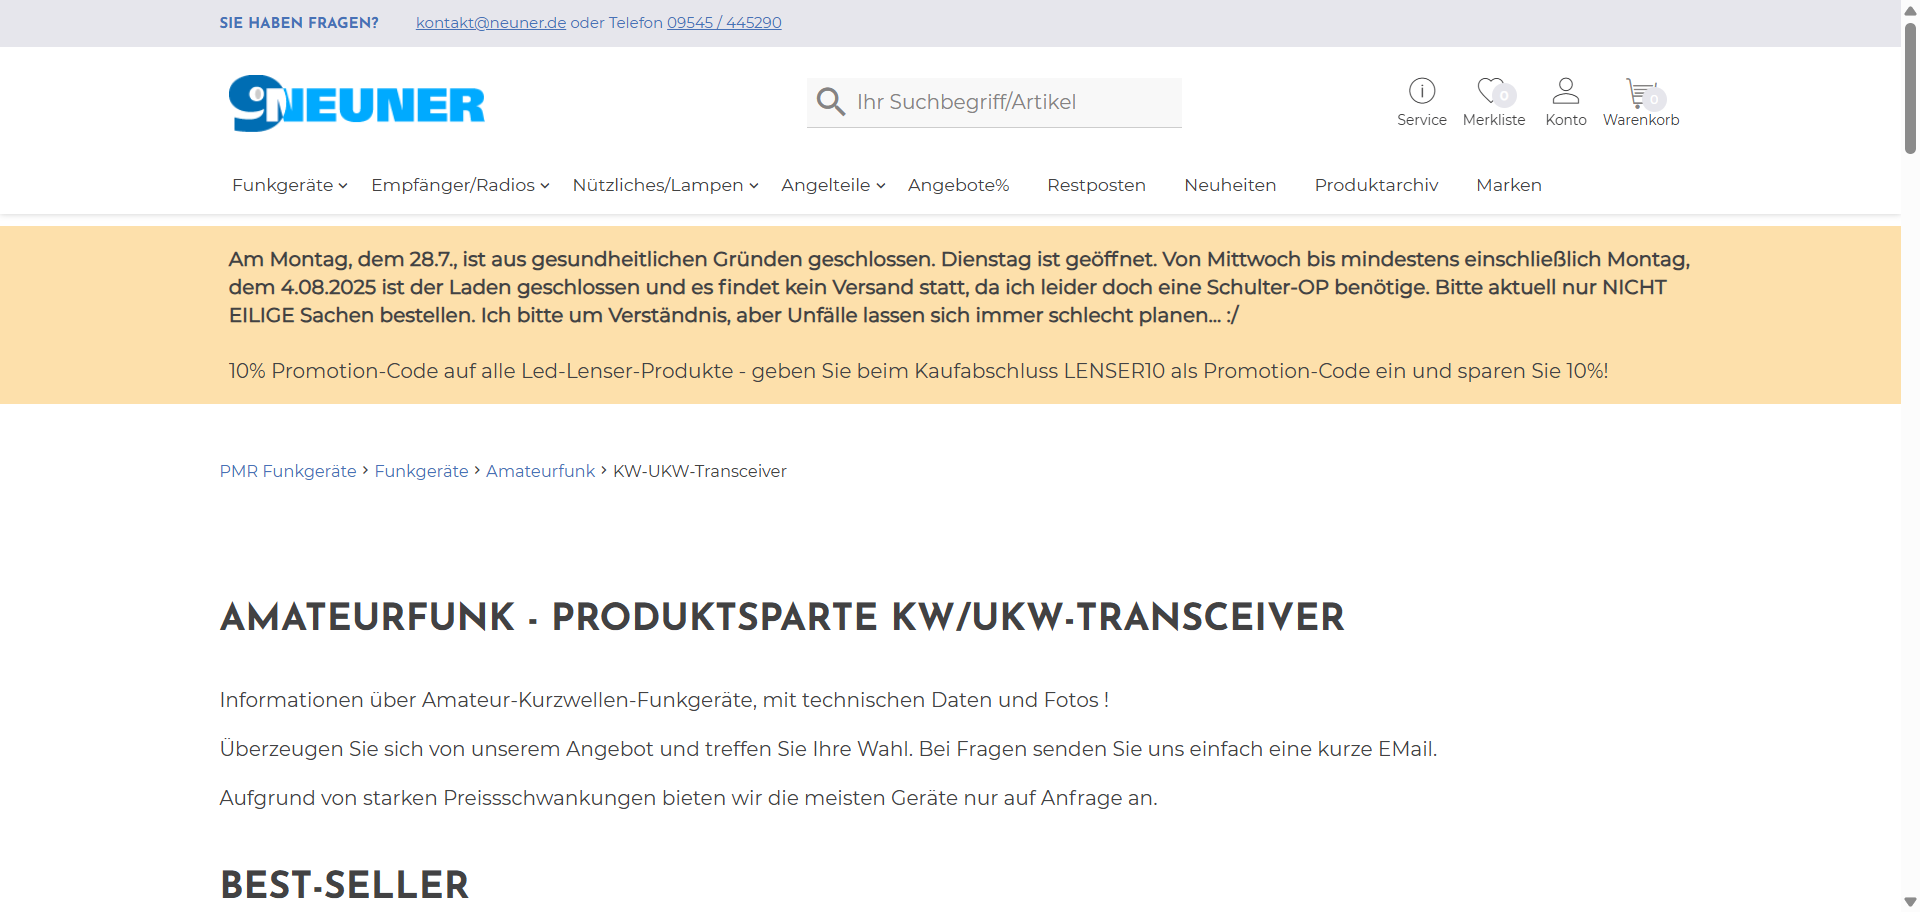This screenshot has height=912, width=1920.
Task: Click the scrollbar down arrow
Action: click(1910, 902)
